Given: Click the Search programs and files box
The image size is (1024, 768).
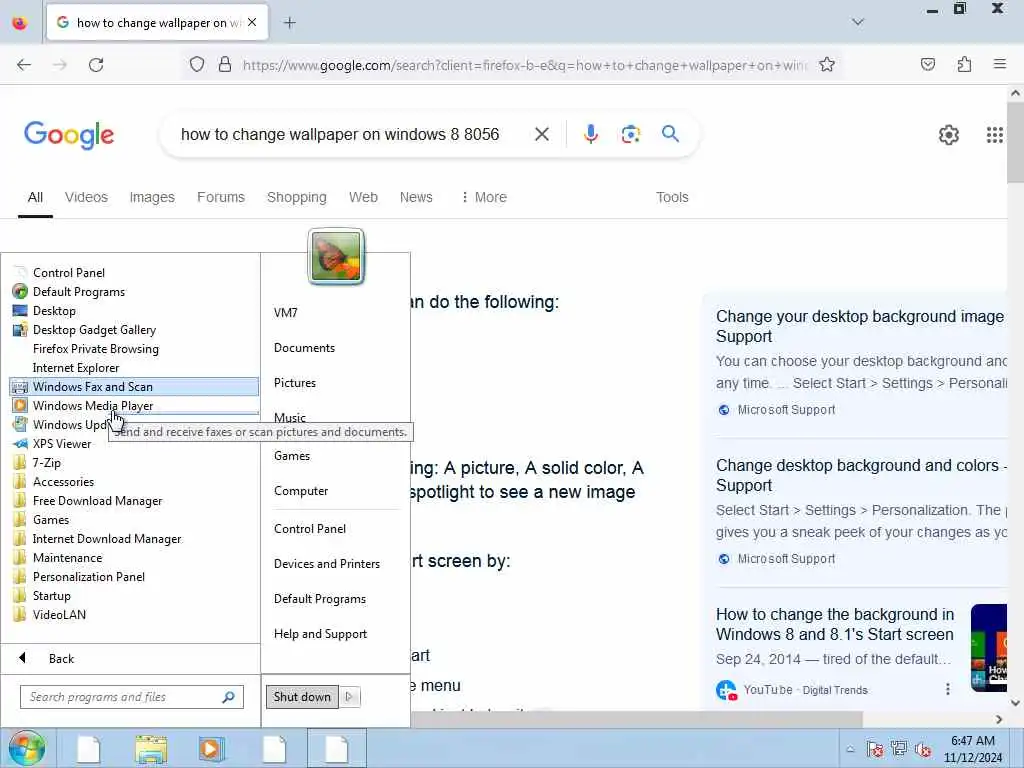Looking at the screenshot, I should 131,697.
